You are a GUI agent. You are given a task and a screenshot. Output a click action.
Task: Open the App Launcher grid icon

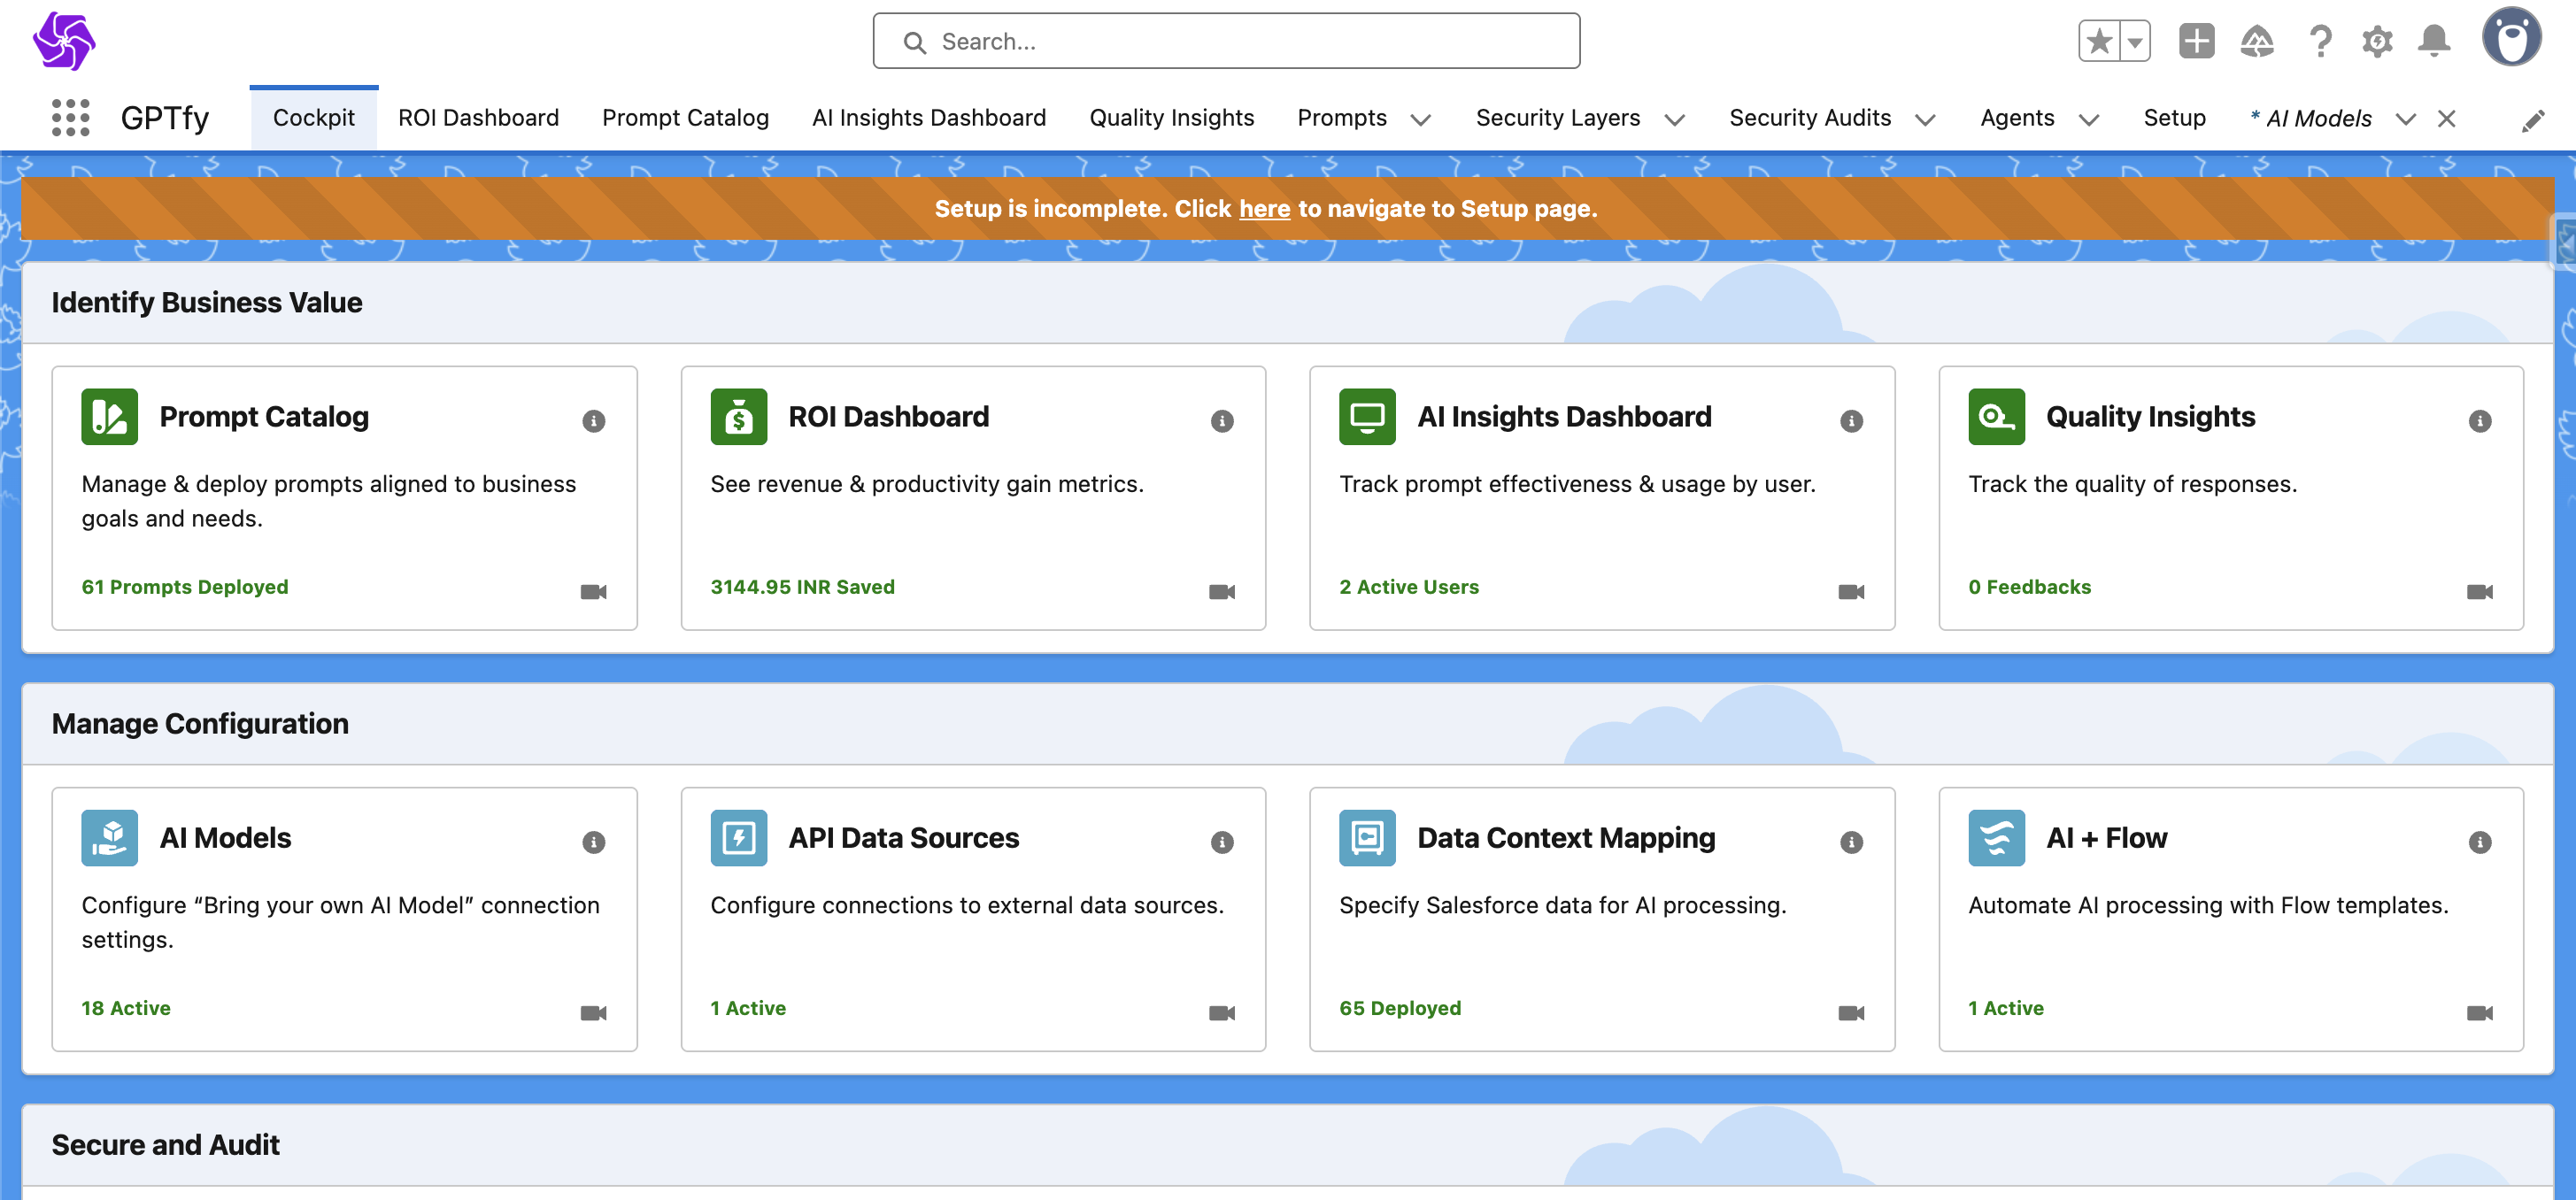tap(70, 118)
